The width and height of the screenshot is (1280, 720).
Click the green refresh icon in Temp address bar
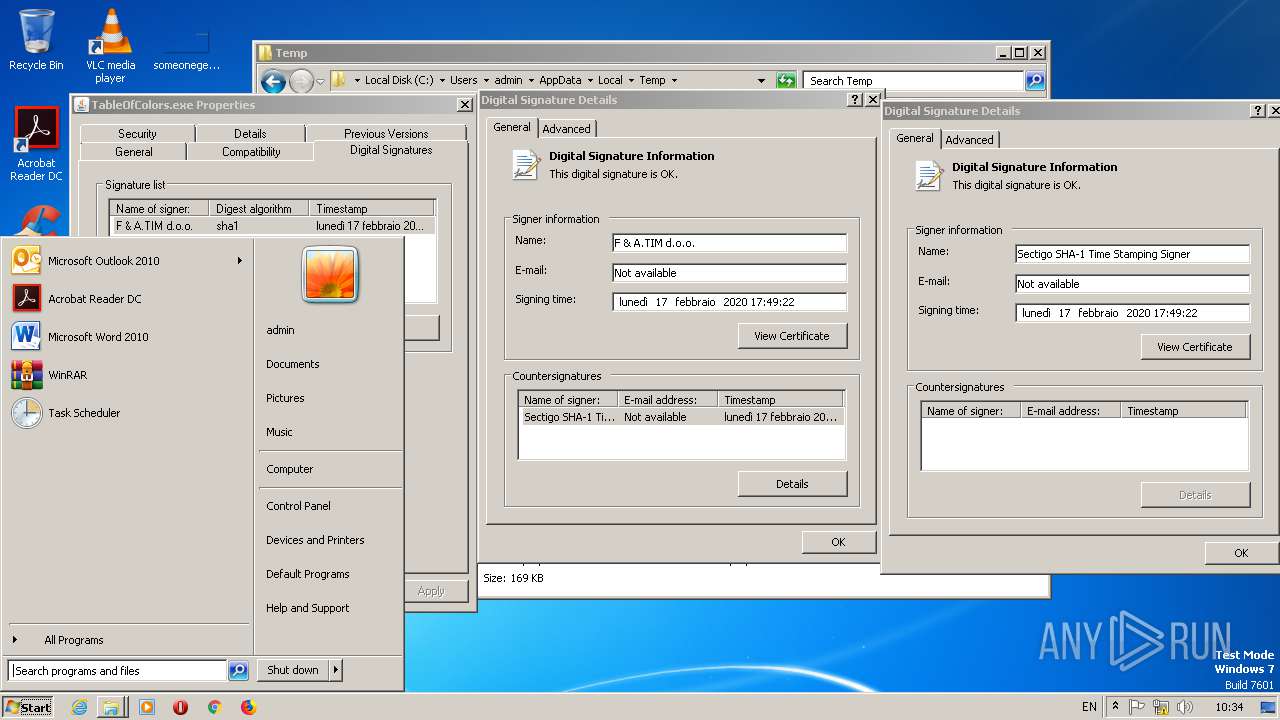(786, 81)
